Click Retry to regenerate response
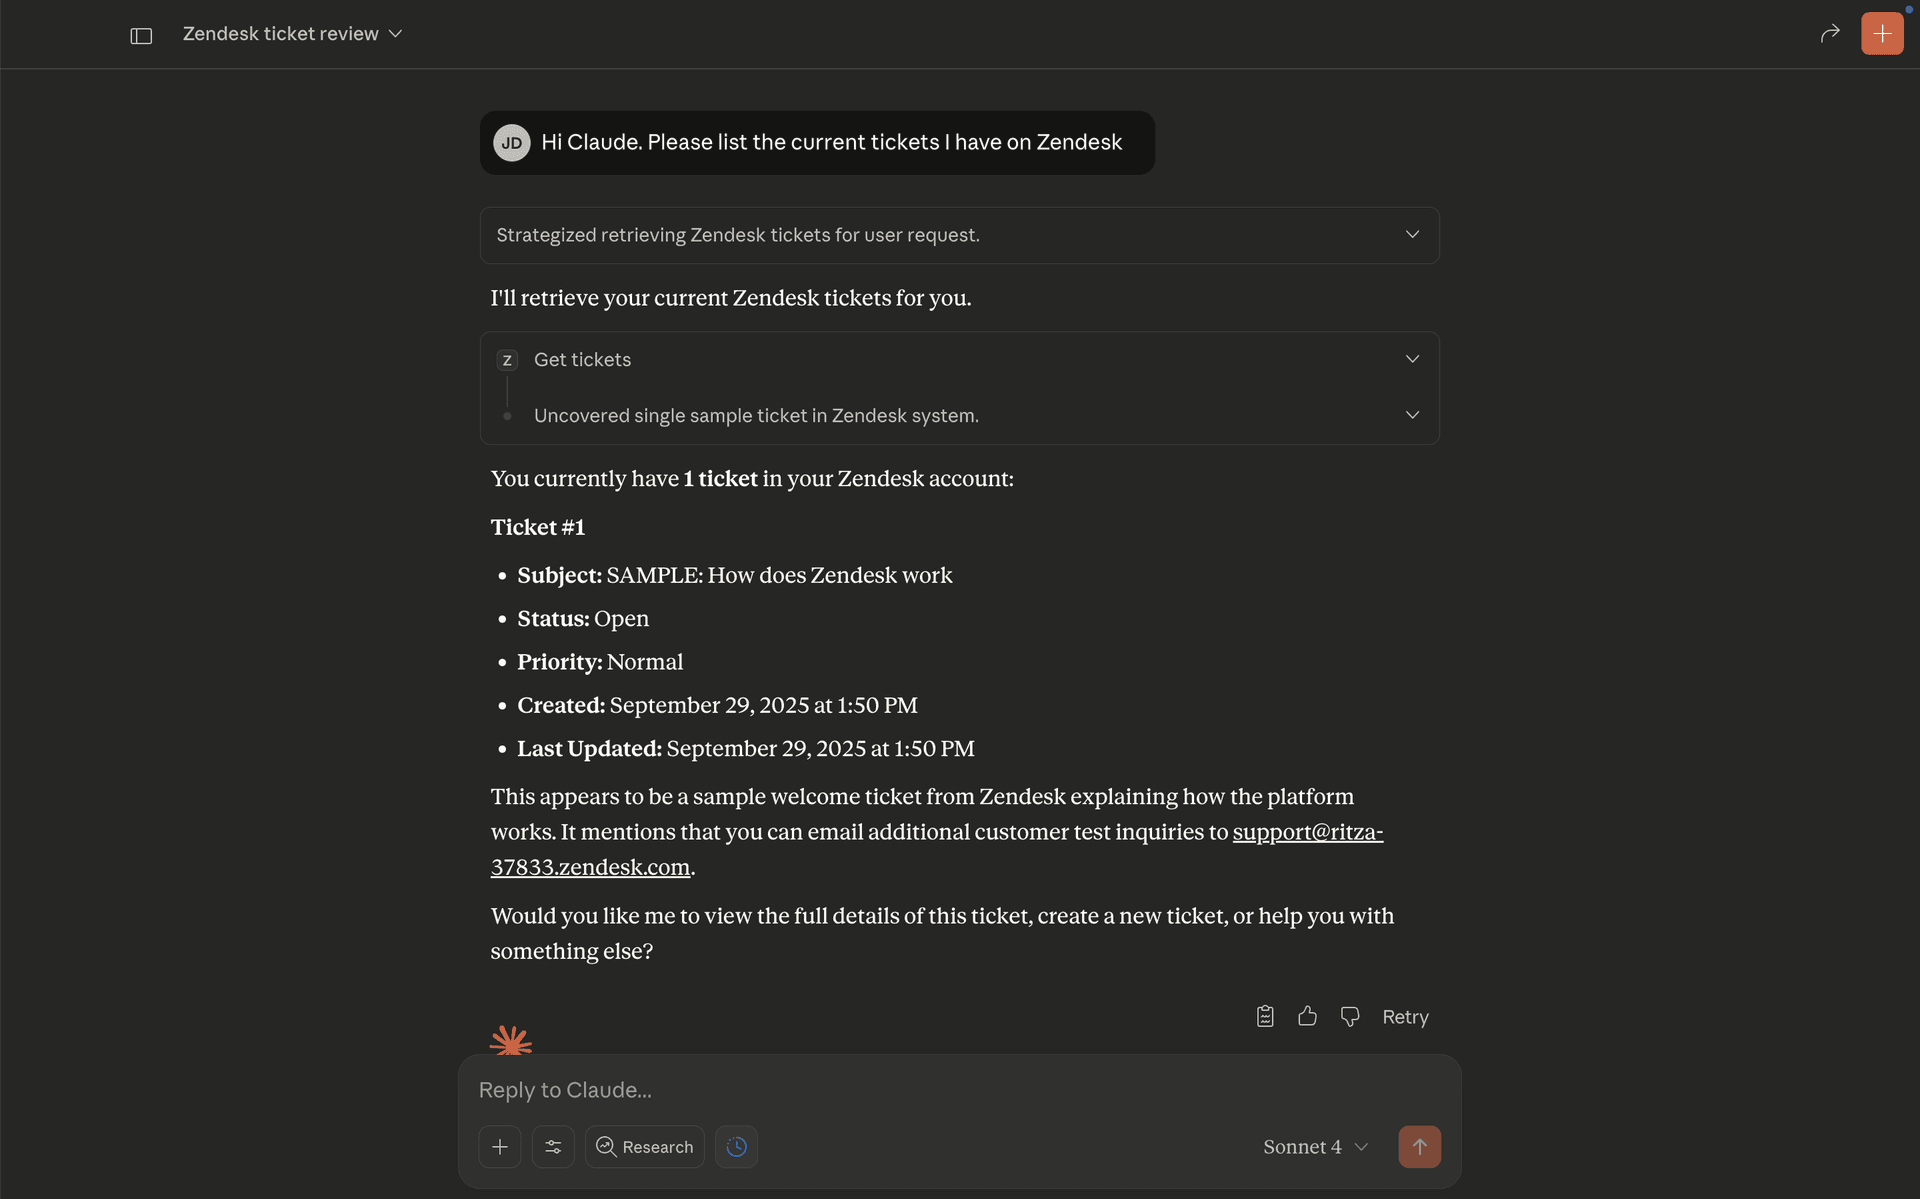 coord(1405,1016)
